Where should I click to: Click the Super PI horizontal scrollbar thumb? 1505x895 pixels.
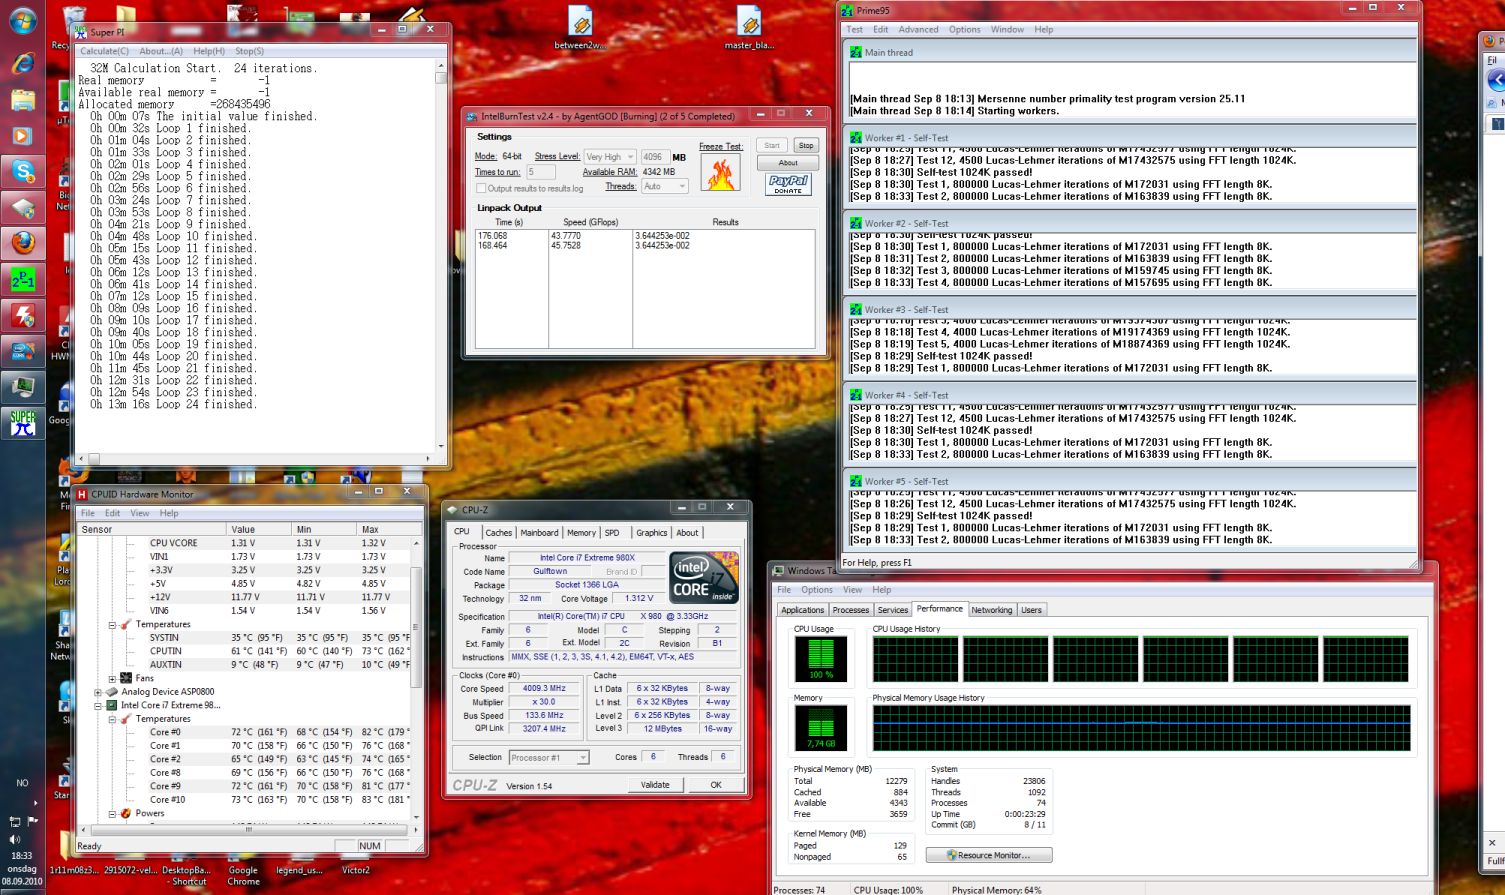[94, 459]
